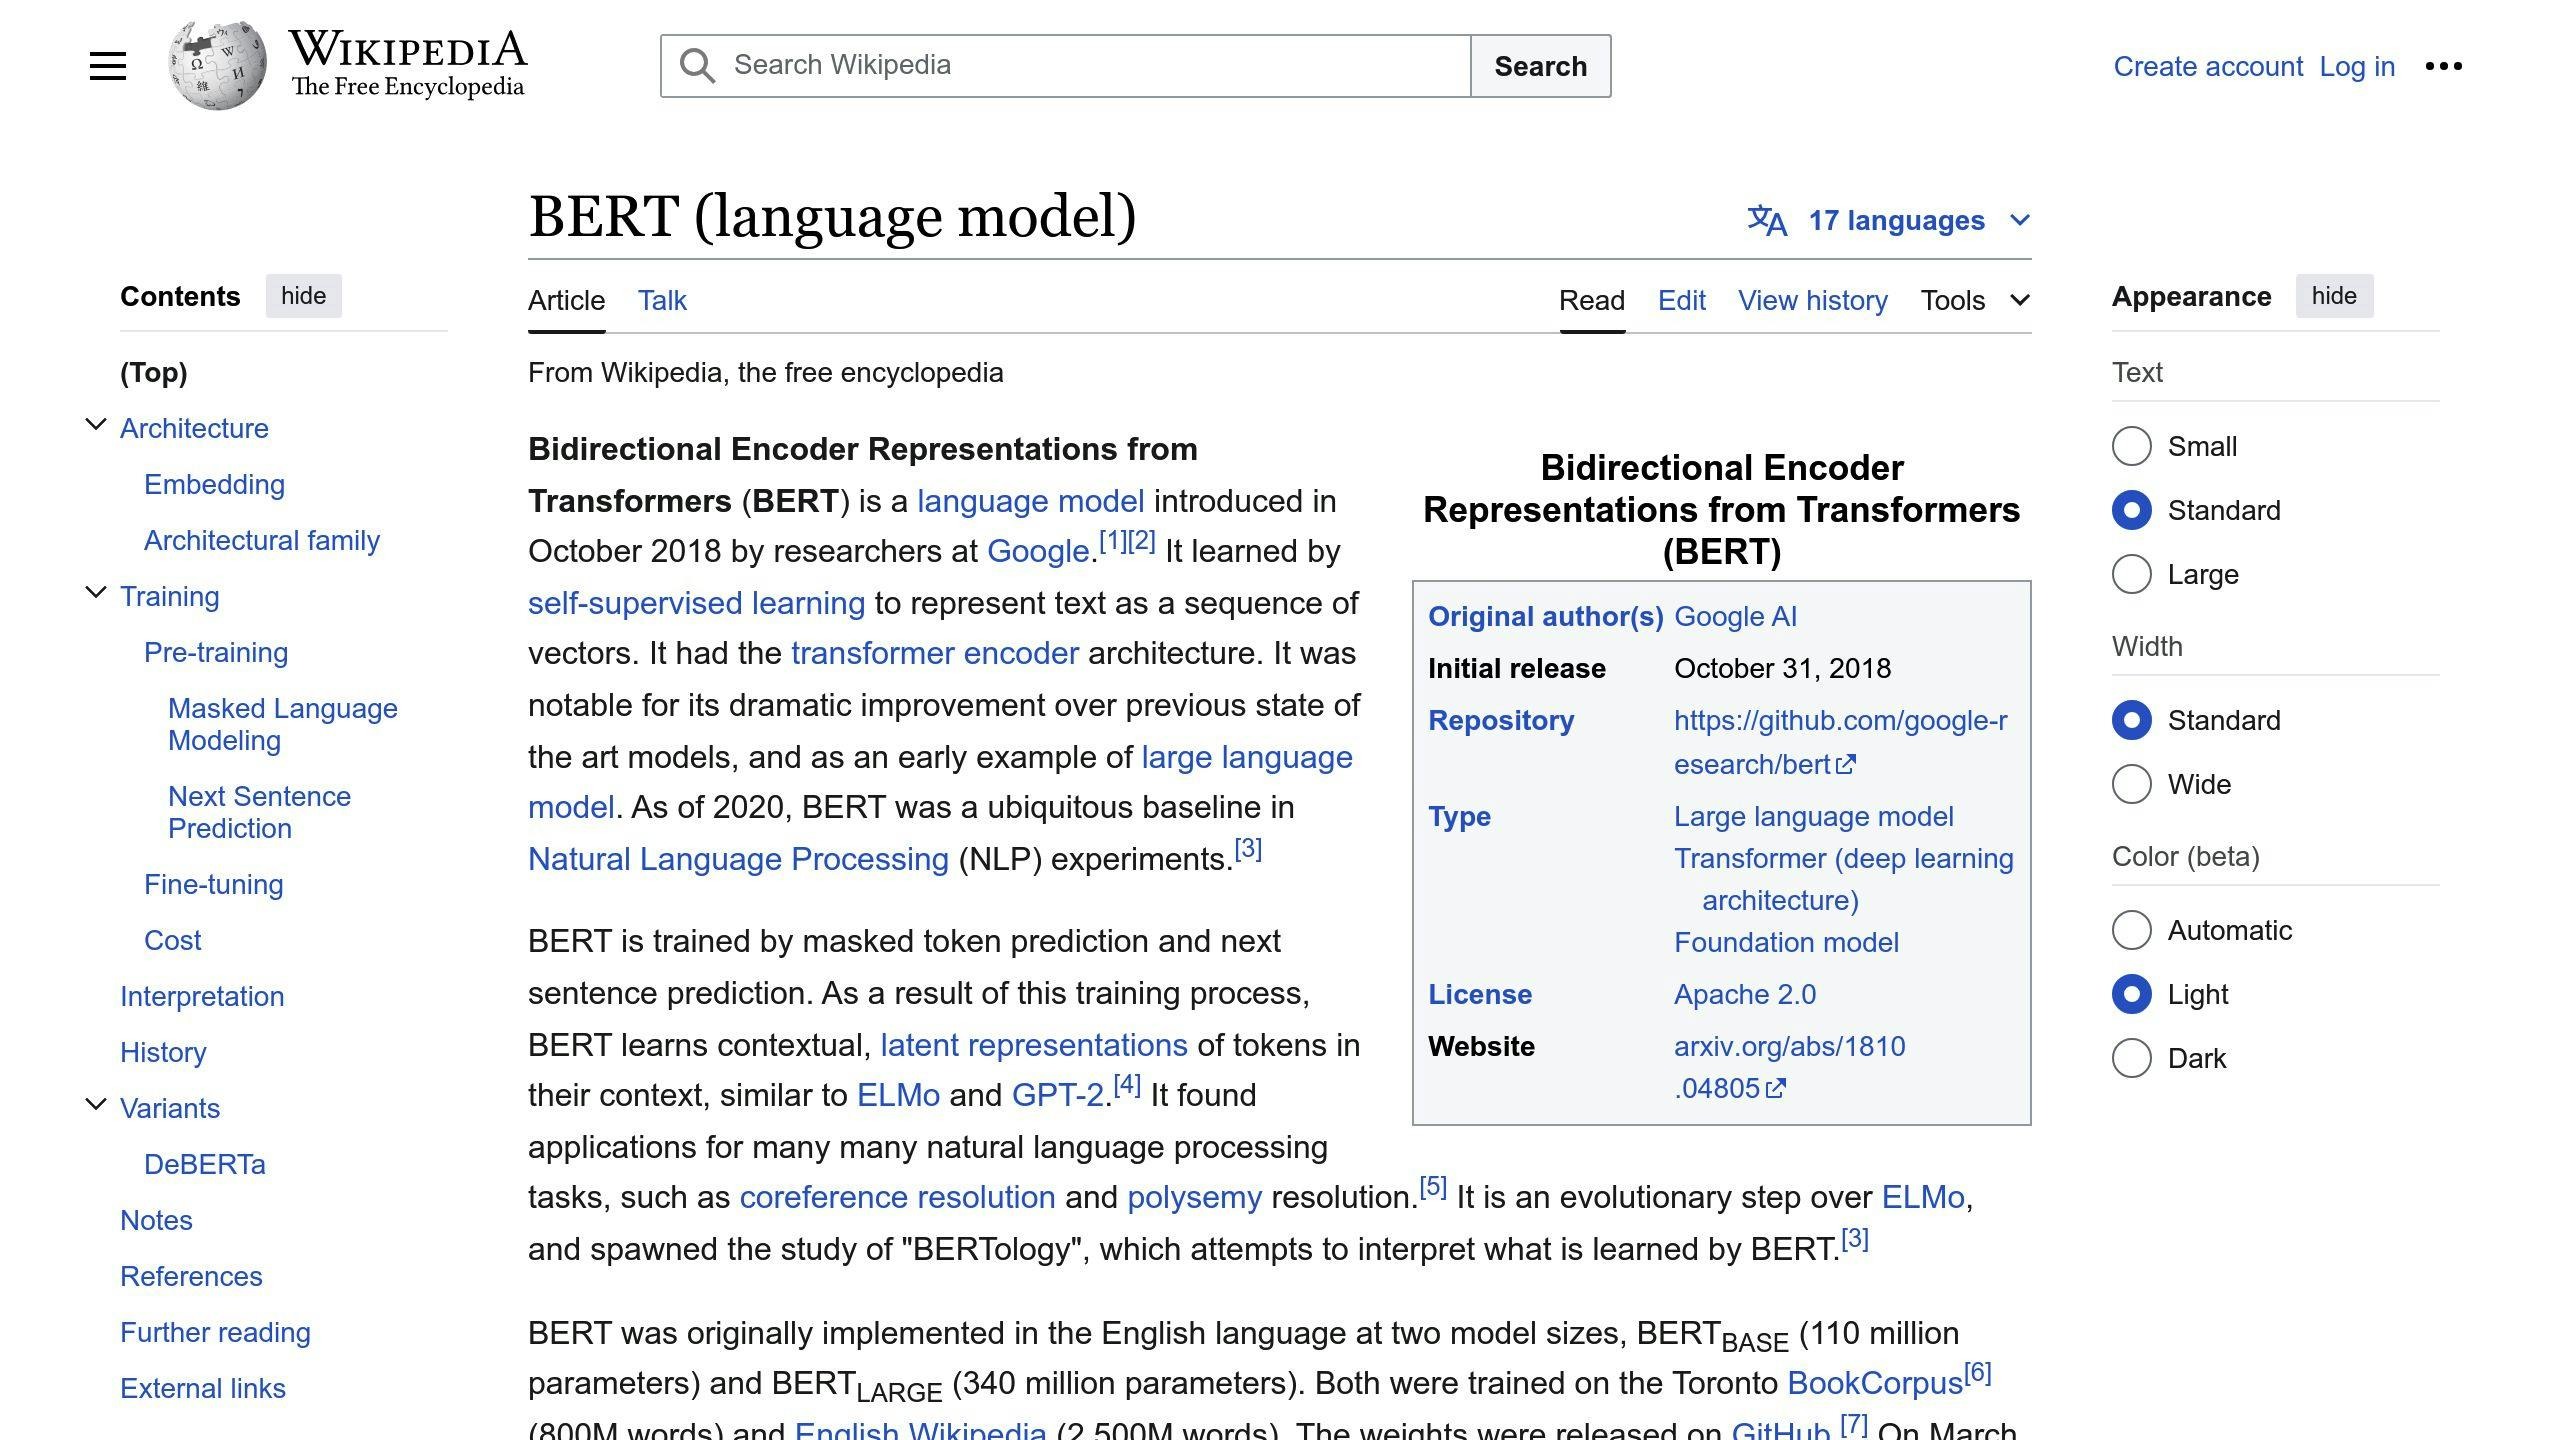The height and width of the screenshot is (1440, 2560).
Task: Click external link icon after .04805
Action: tap(1776, 1089)
